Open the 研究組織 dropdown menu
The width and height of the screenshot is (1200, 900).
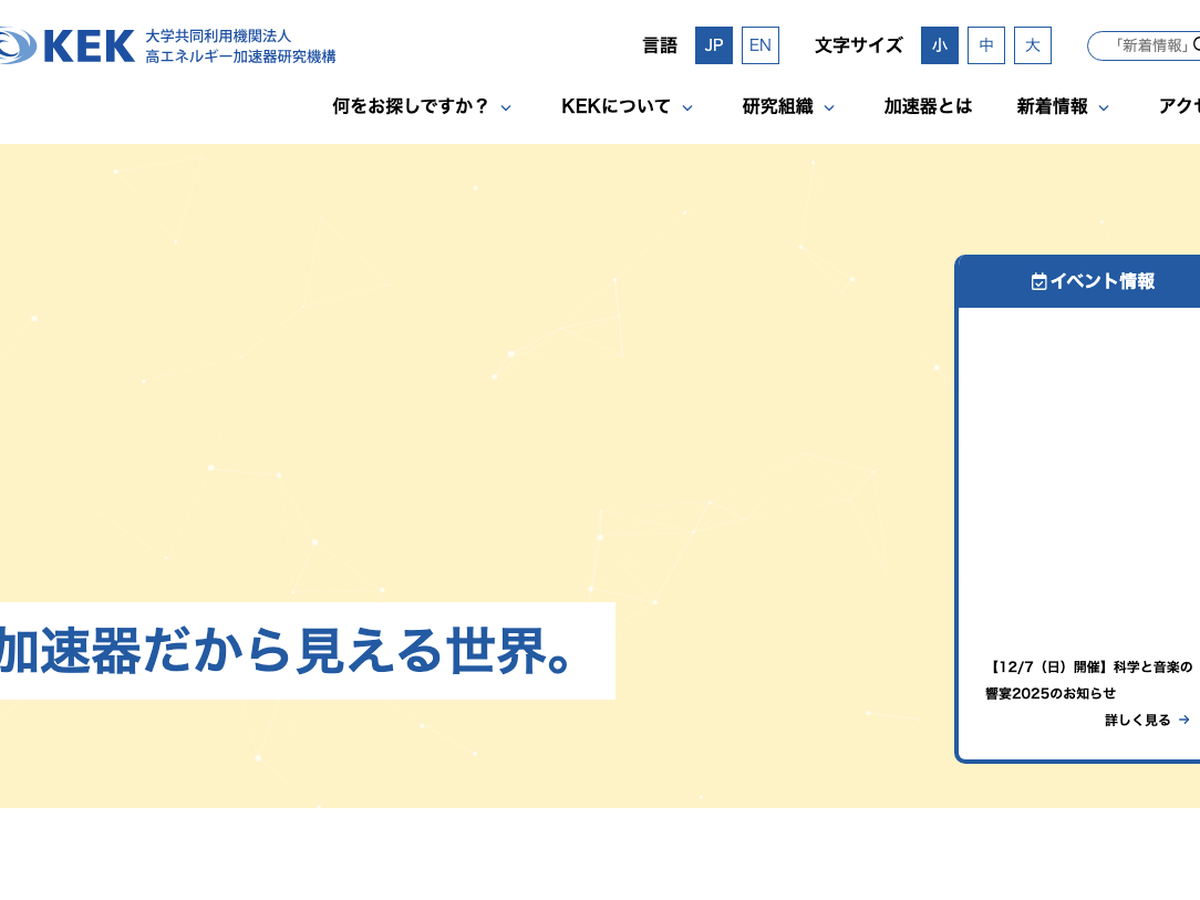pos(788,107)
